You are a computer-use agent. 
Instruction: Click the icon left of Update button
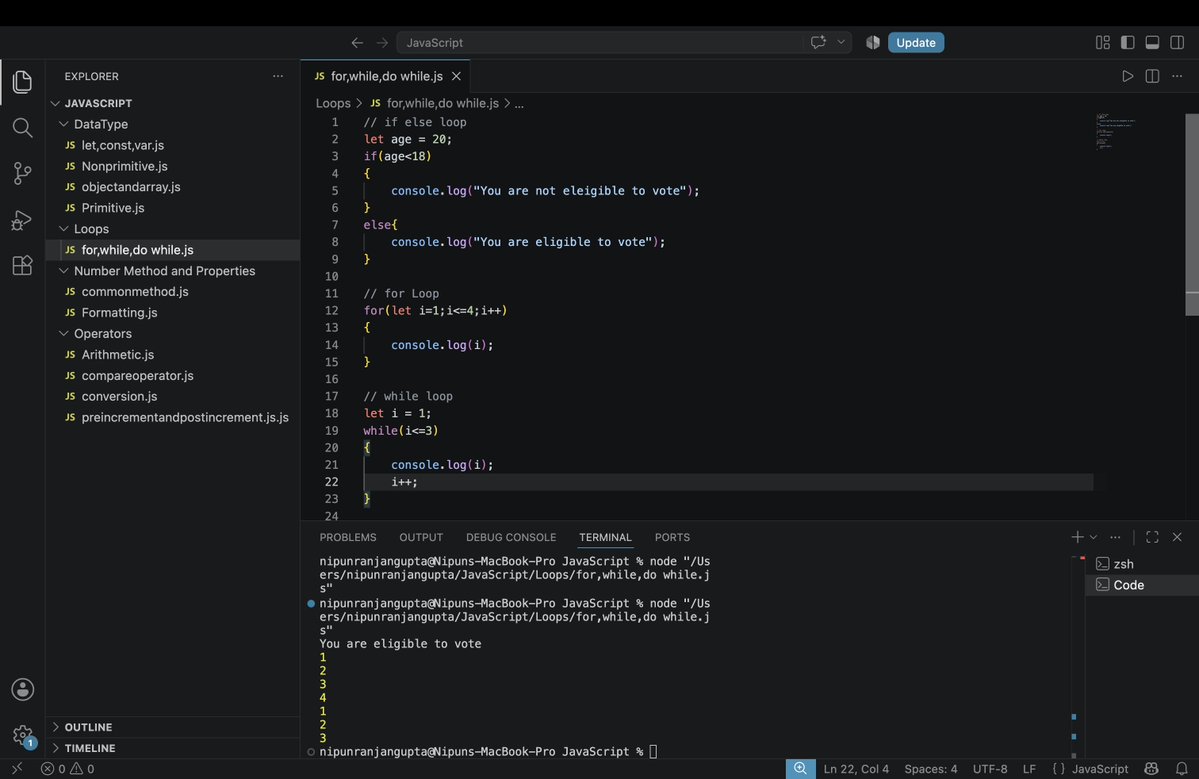tap(872, 43)
